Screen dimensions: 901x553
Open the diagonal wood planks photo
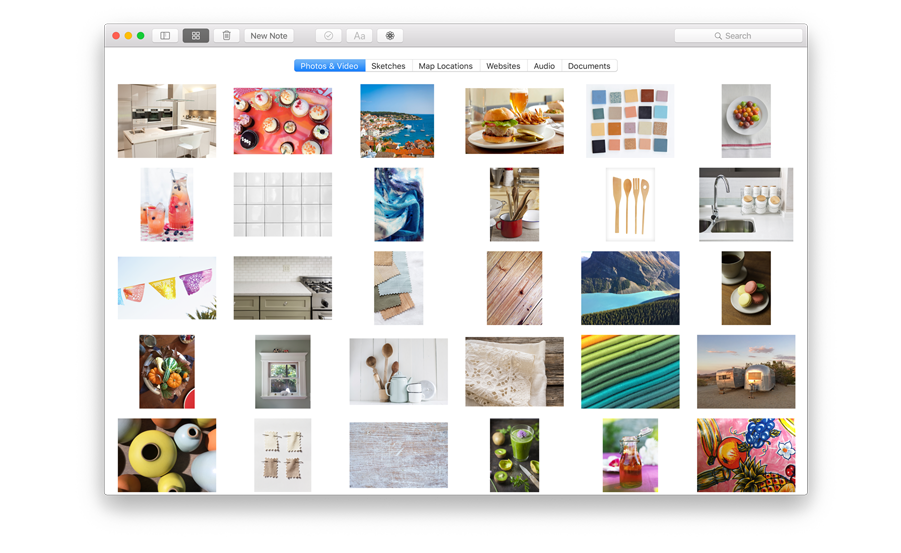tap(514, 288)
